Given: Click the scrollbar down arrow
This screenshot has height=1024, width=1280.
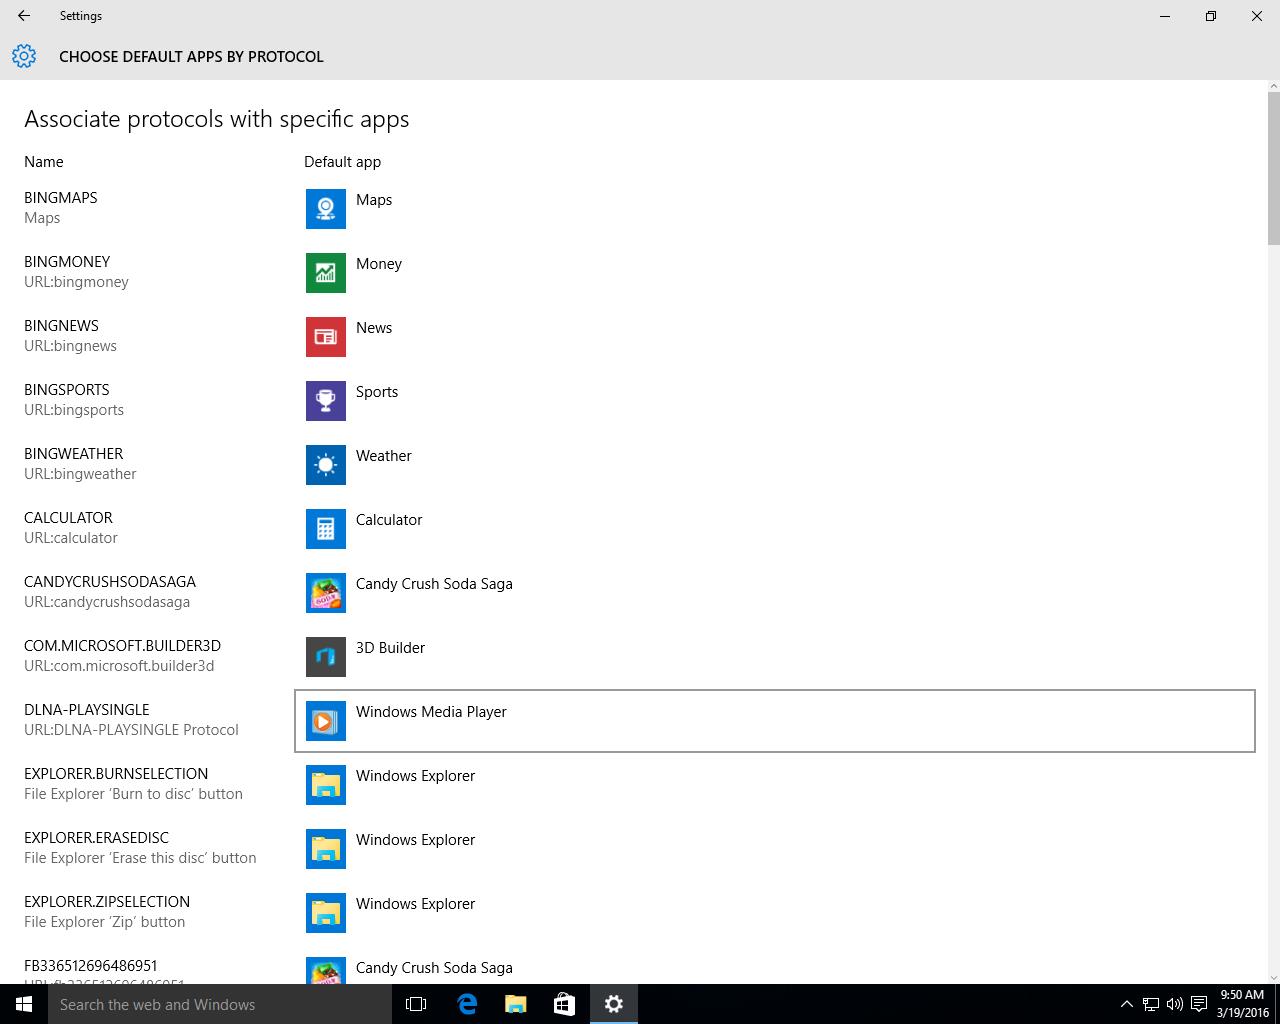Looking at the screenshot, I should pyautogui.click(x=1273, y=977).
